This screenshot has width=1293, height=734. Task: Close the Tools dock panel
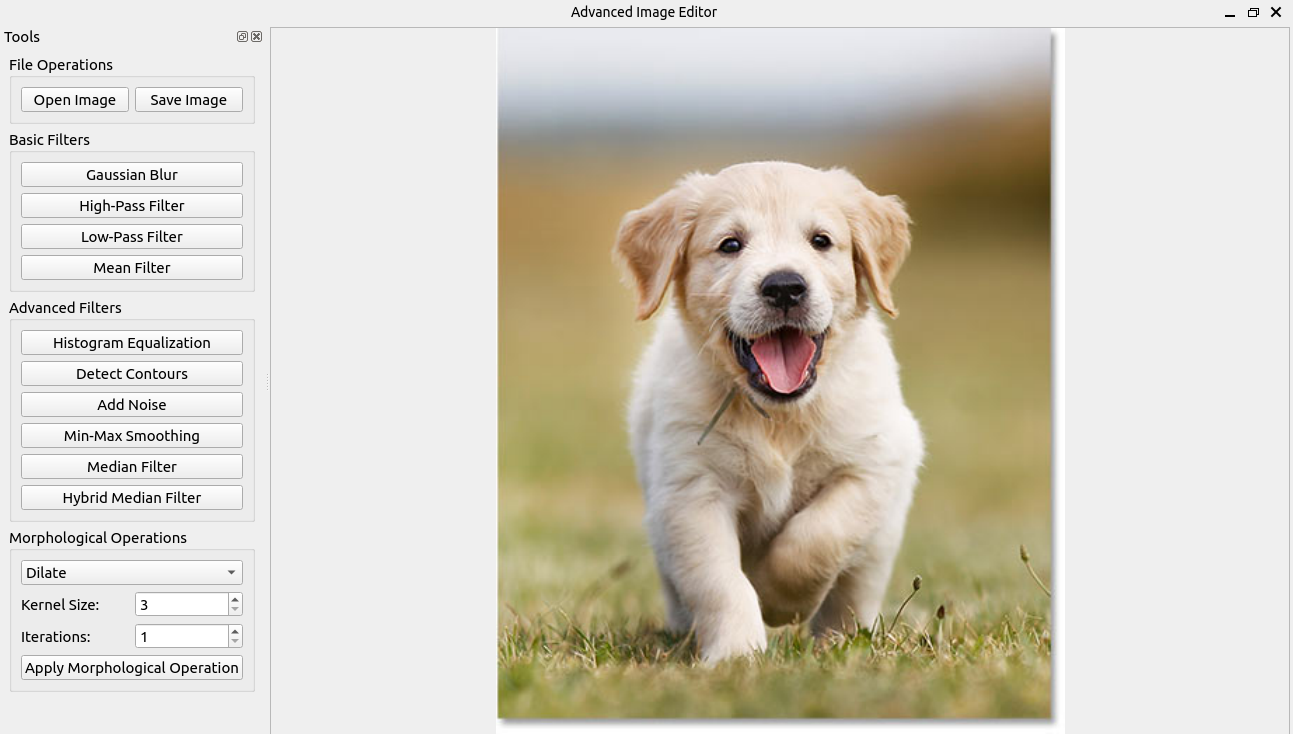tap(257, 37)
